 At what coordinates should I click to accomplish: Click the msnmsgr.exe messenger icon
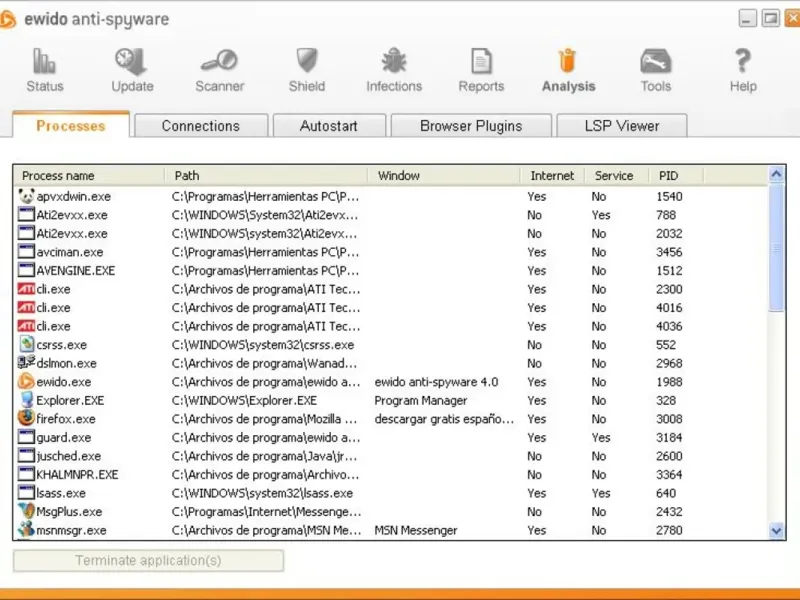click(x=26, y=530)
